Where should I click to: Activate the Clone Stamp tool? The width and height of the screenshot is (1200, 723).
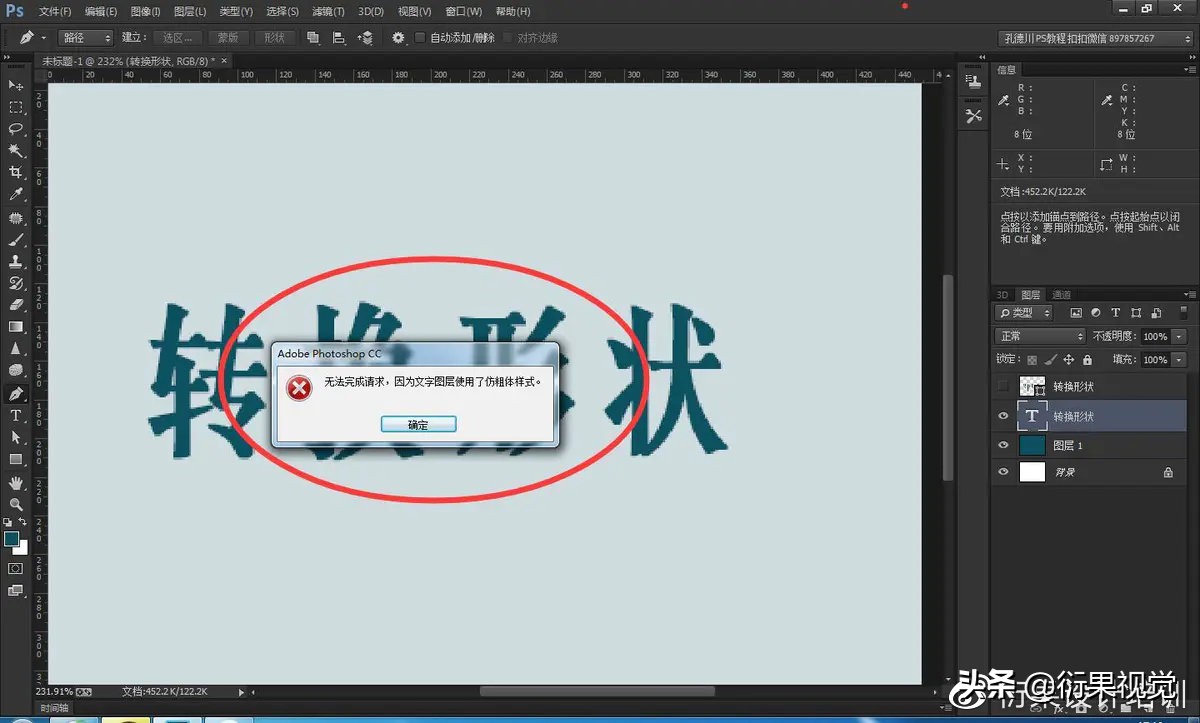click(15, 260)
